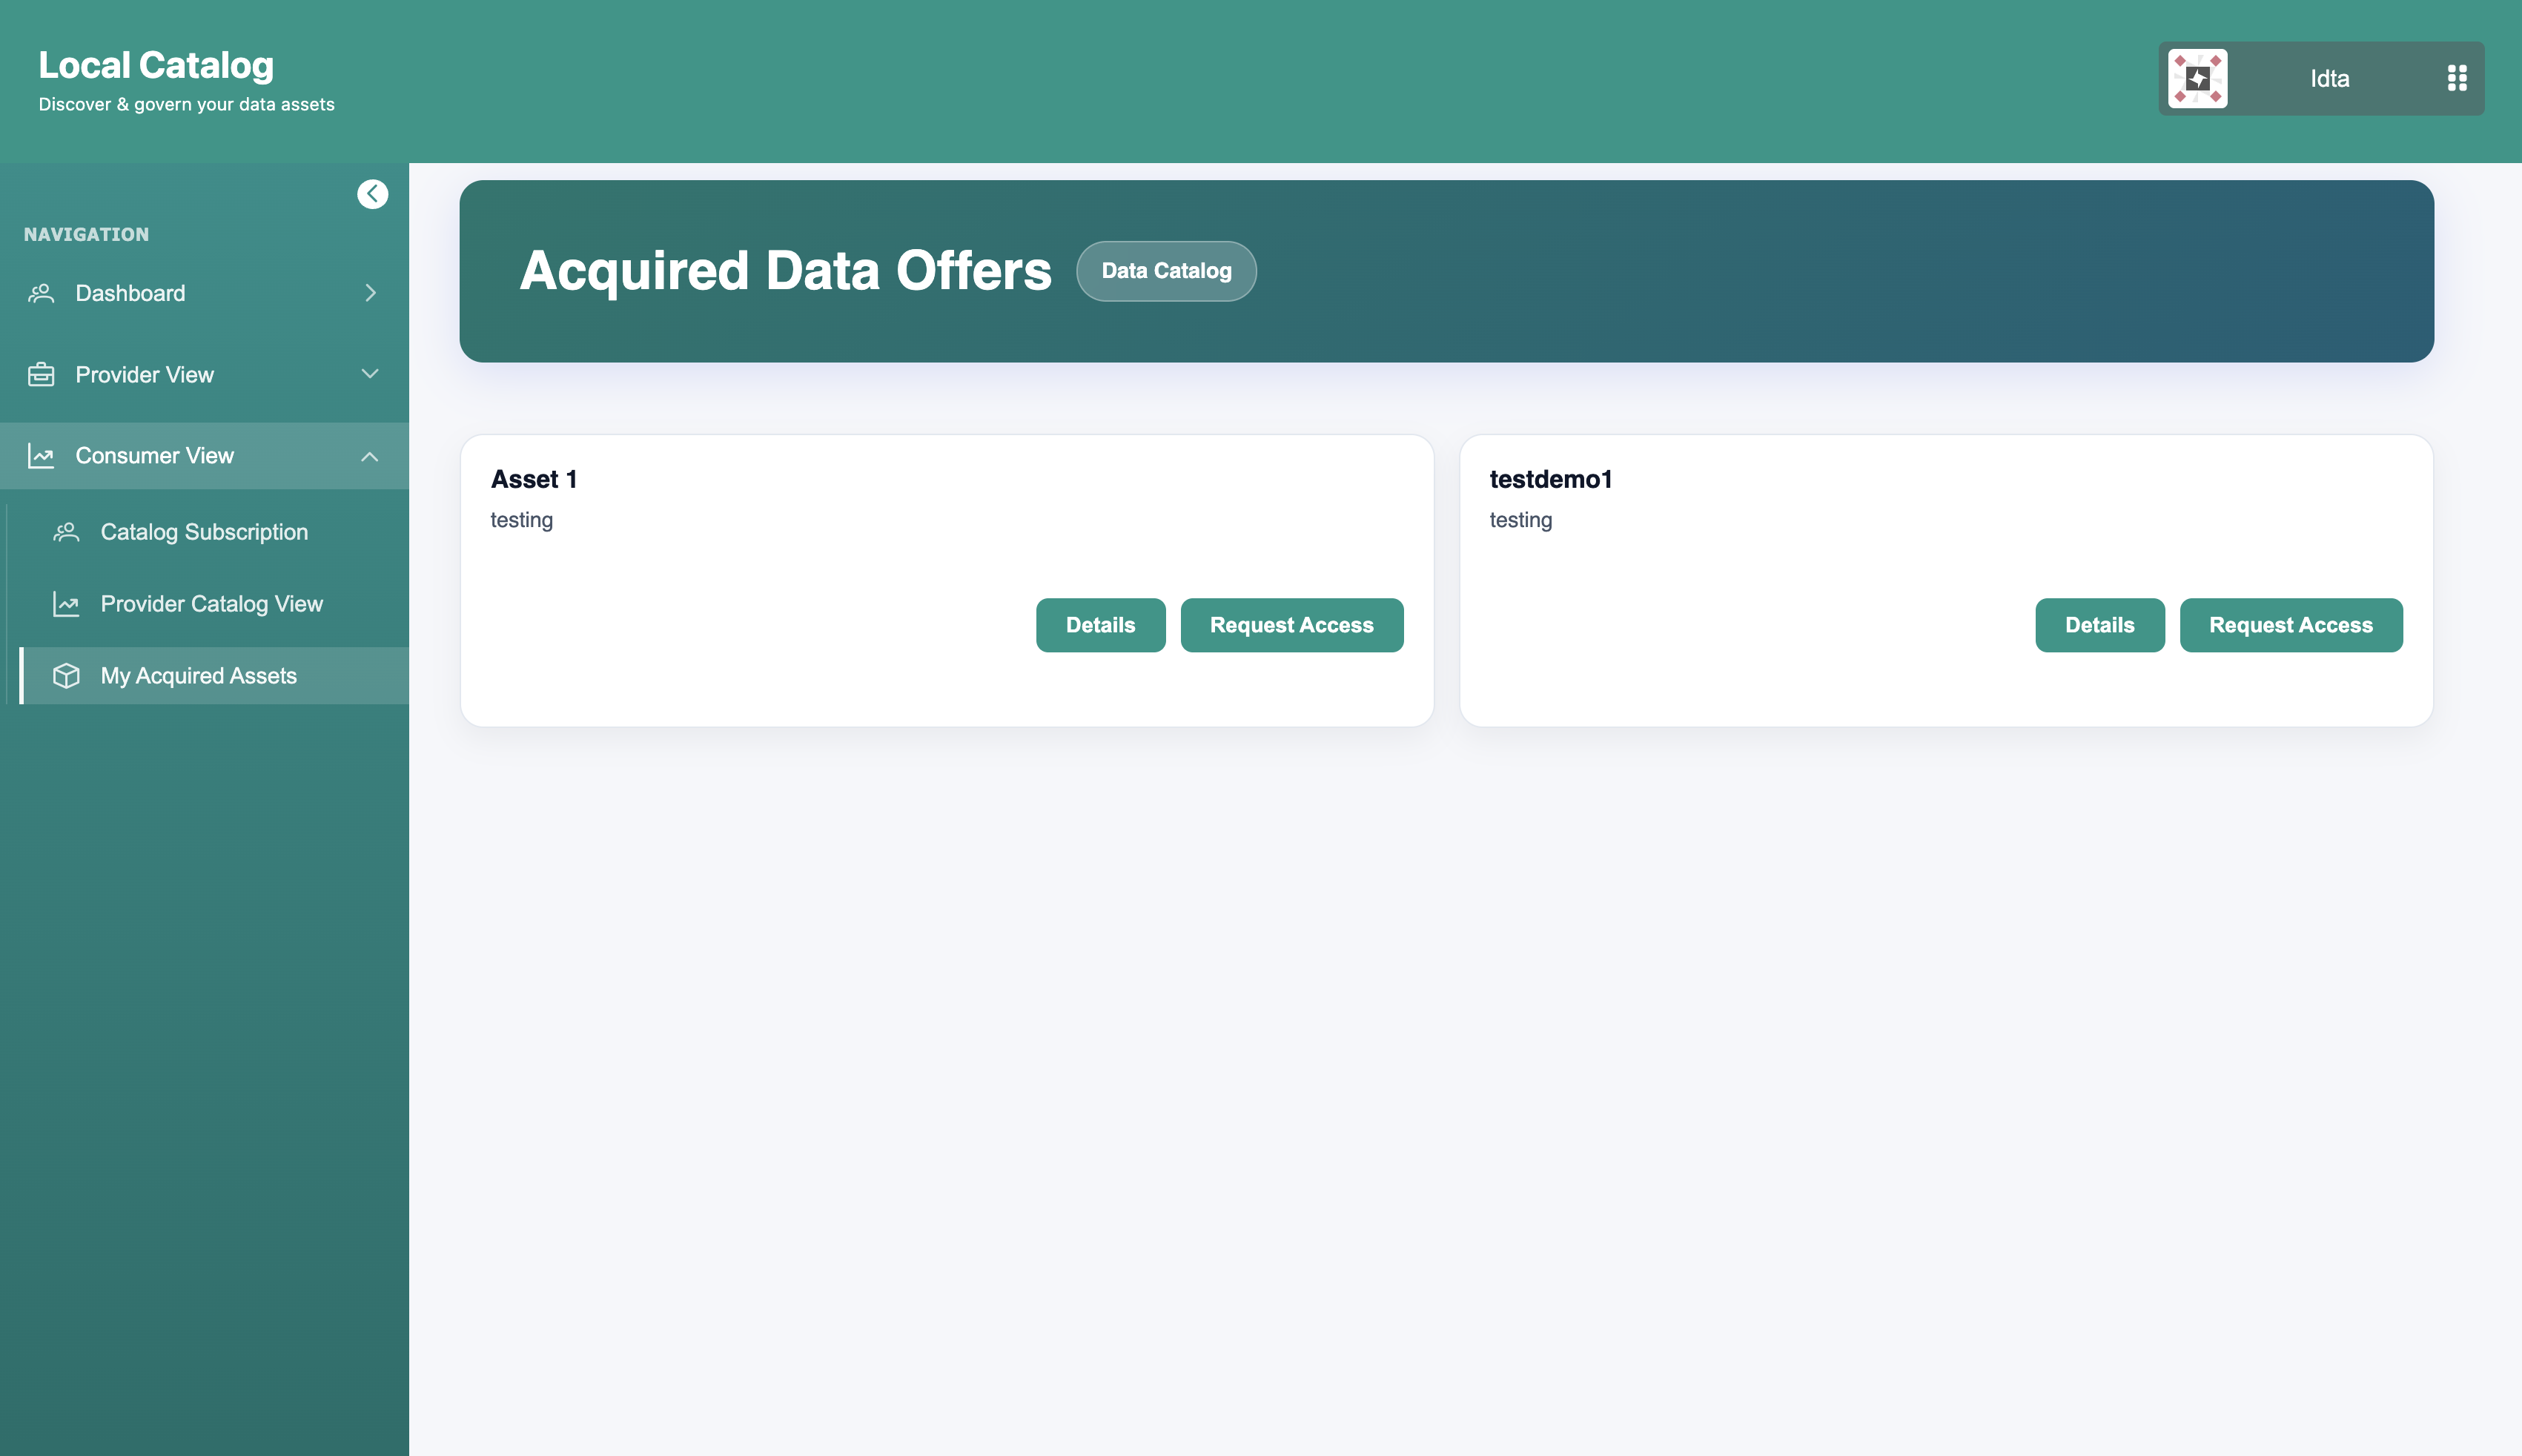Click the Asset 1 card title
This screenshot has width=2522, height=1456.
(x=534, y=479)
